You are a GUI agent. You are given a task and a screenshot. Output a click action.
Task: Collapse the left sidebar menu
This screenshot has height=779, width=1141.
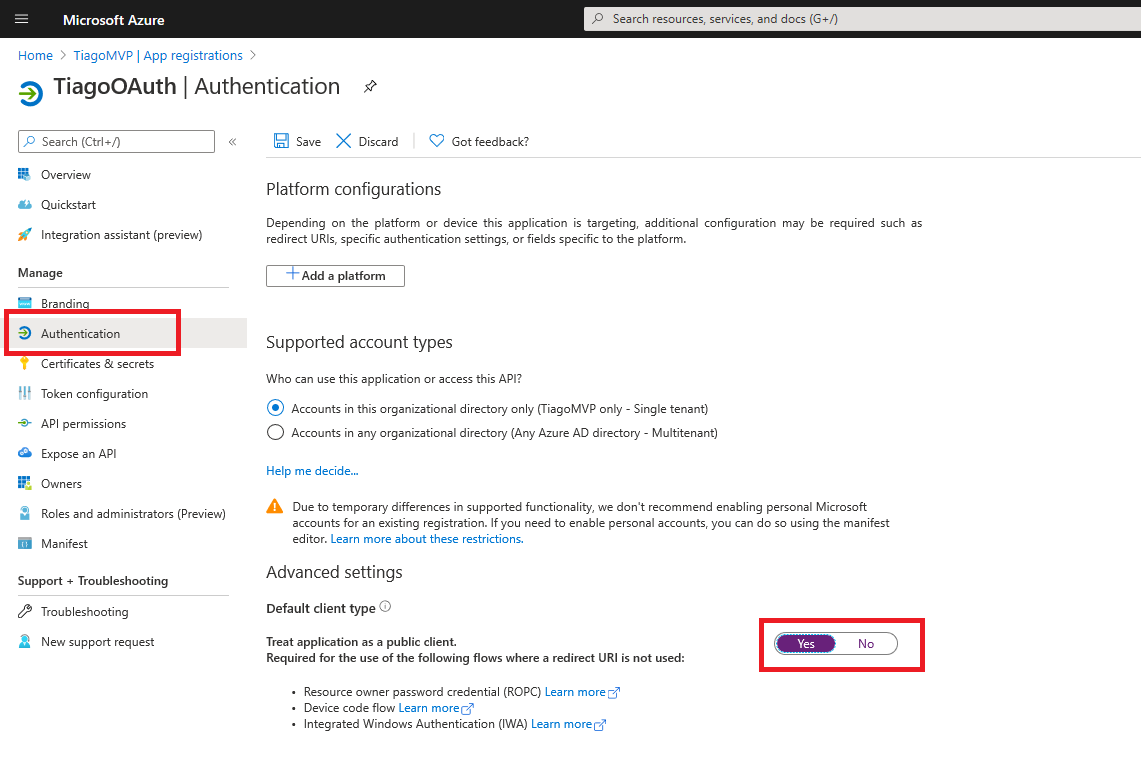tap(232, 142)
